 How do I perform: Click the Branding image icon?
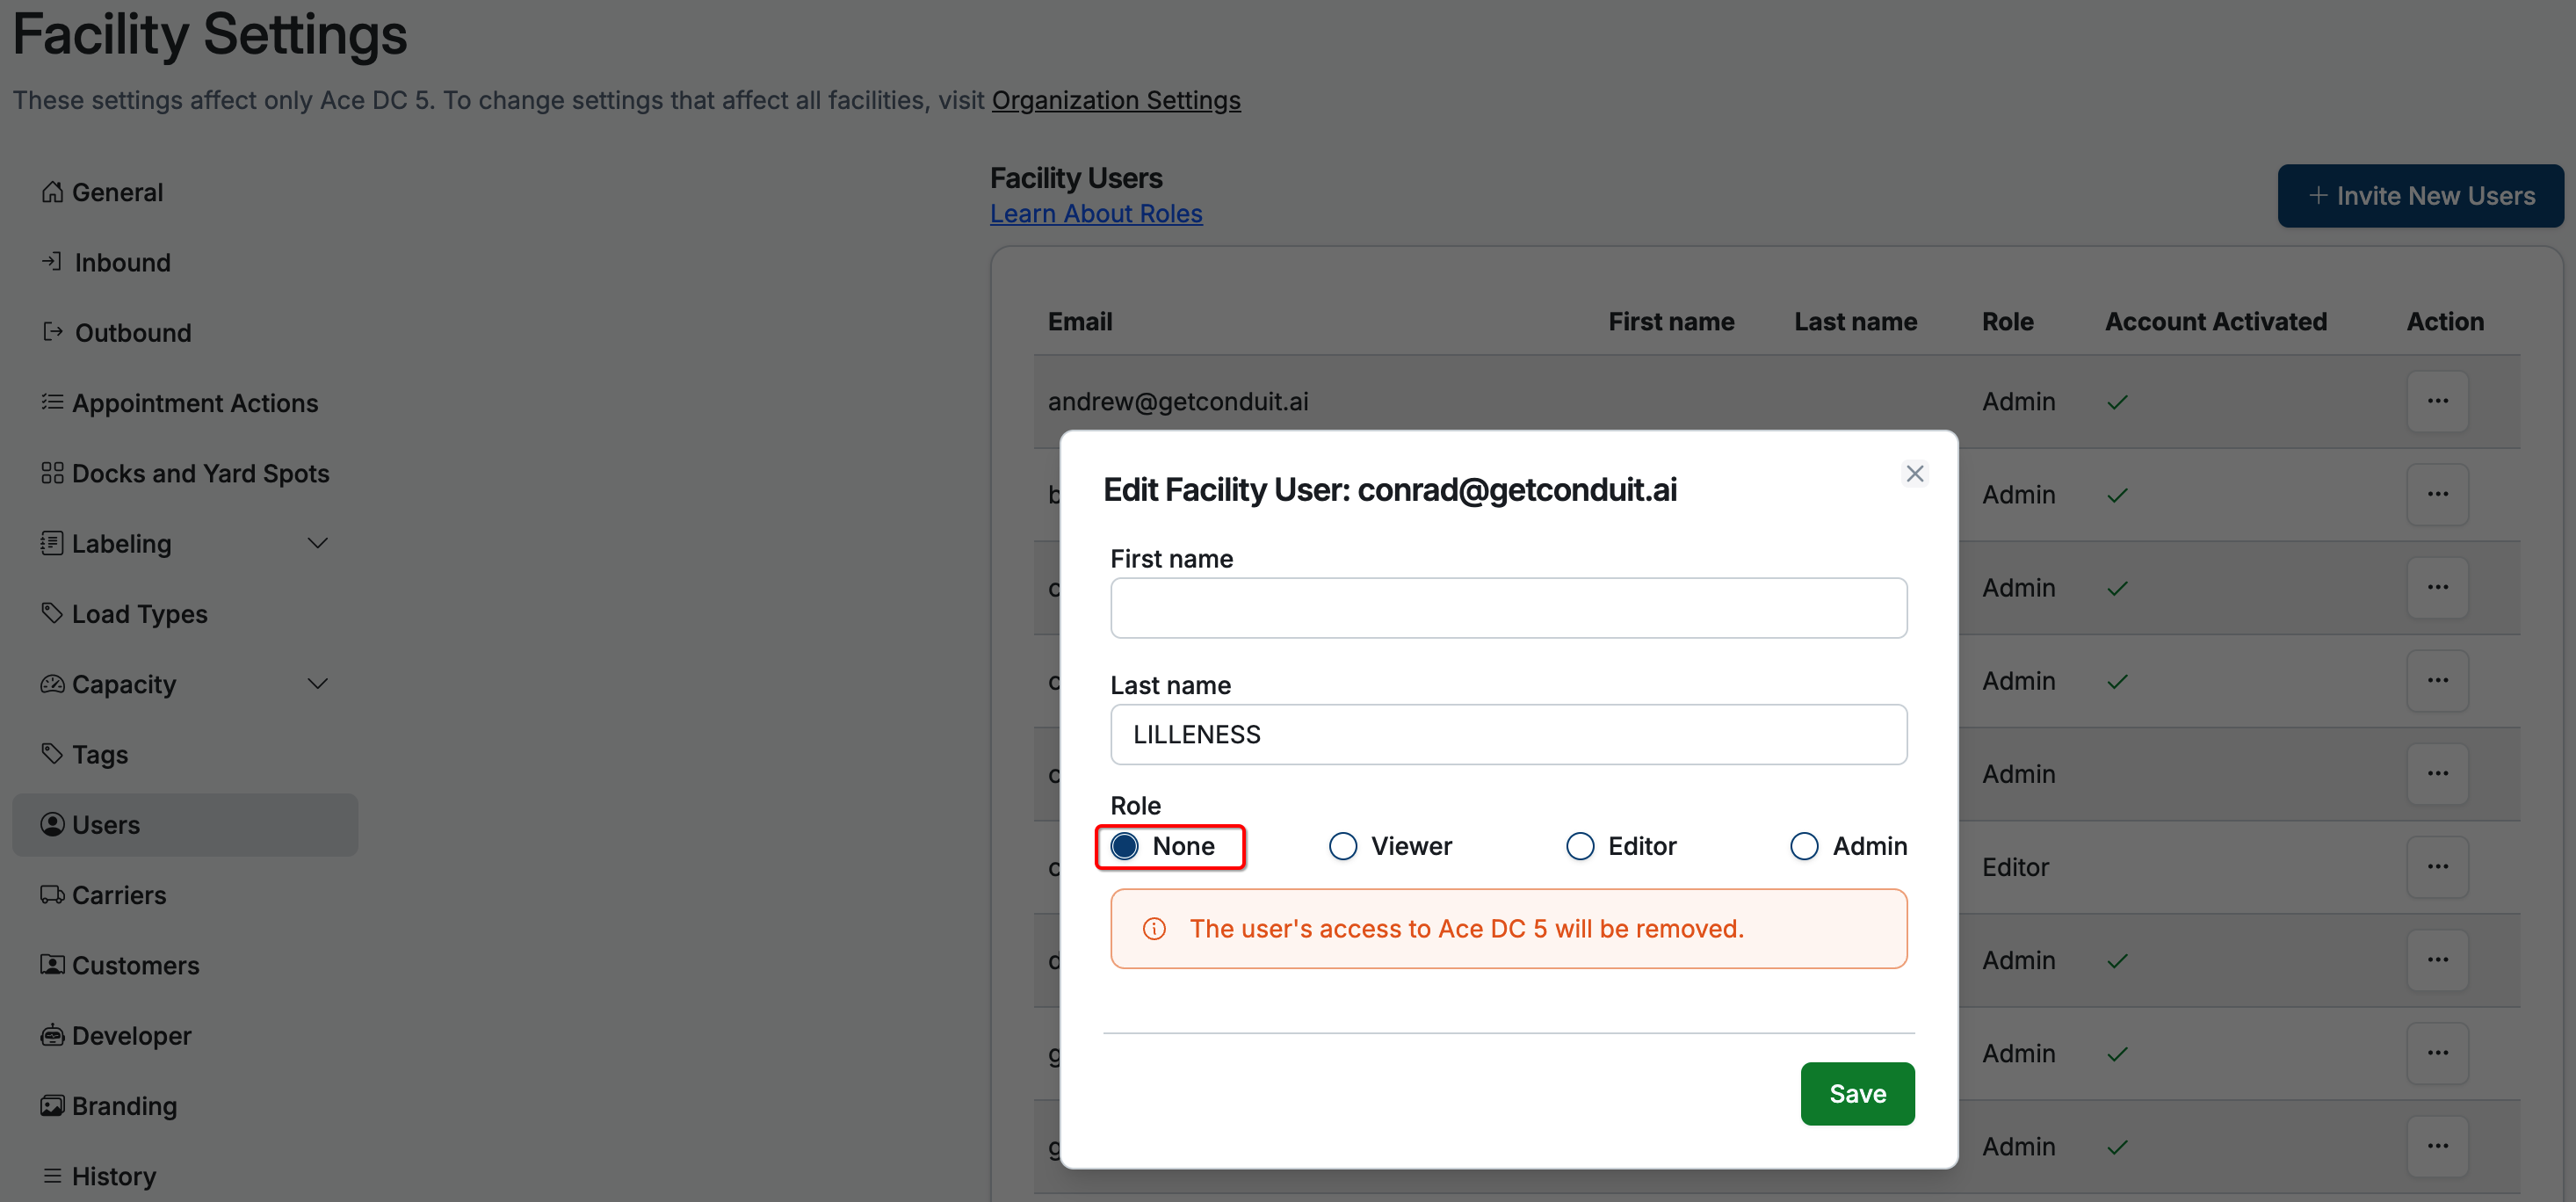point(52,1105)
